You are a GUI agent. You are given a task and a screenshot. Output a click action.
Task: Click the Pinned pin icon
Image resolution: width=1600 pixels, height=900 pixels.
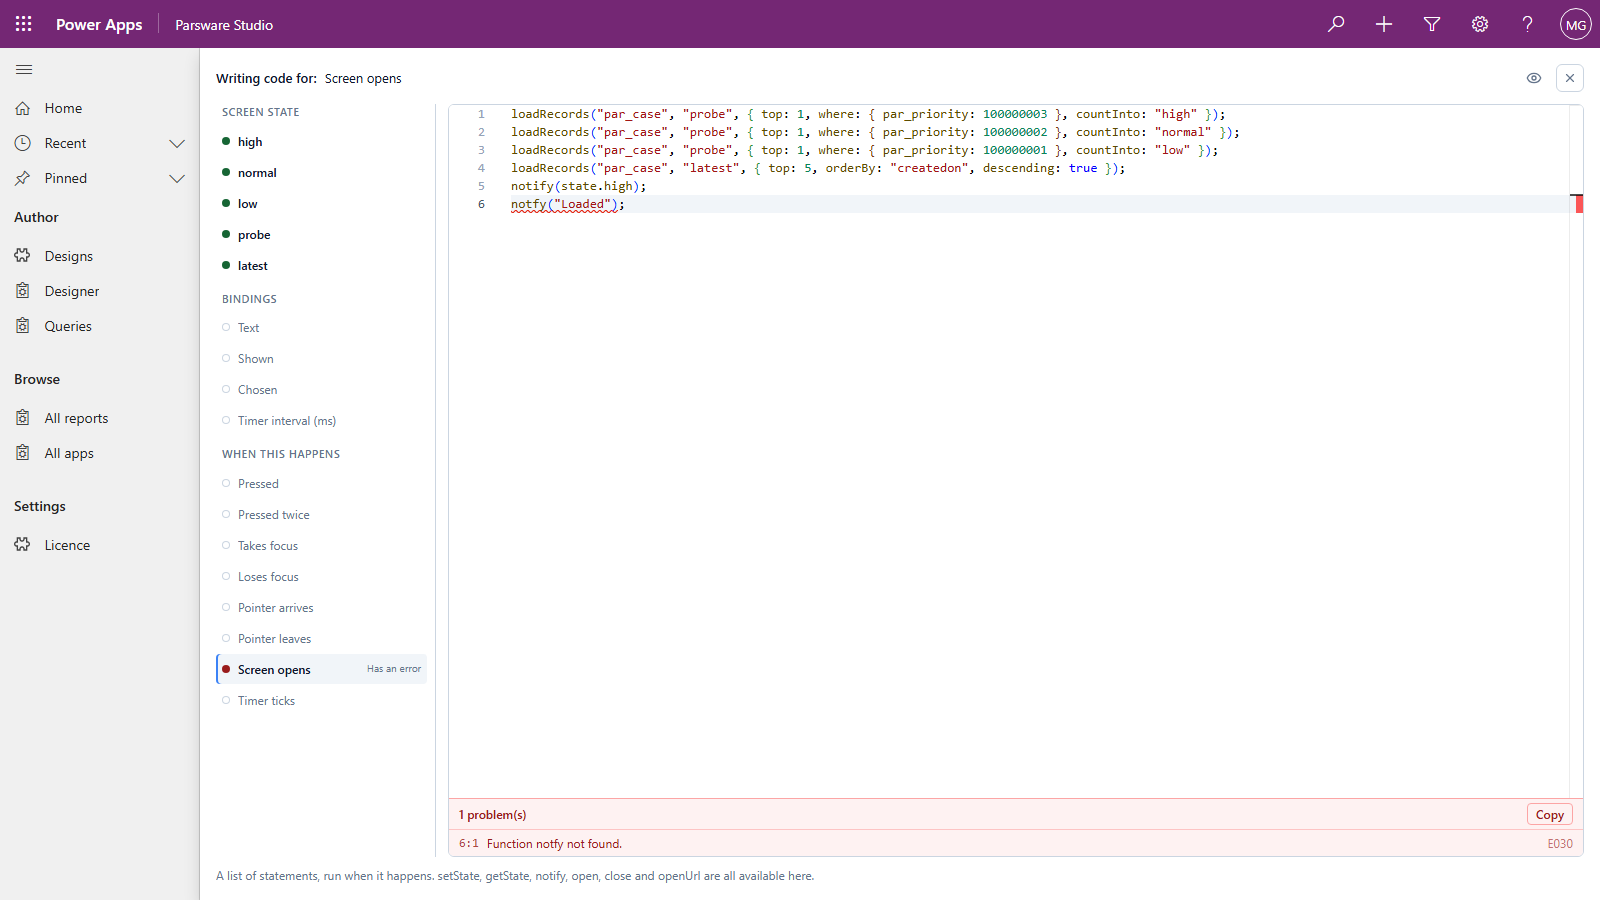[x=23, y=178]
